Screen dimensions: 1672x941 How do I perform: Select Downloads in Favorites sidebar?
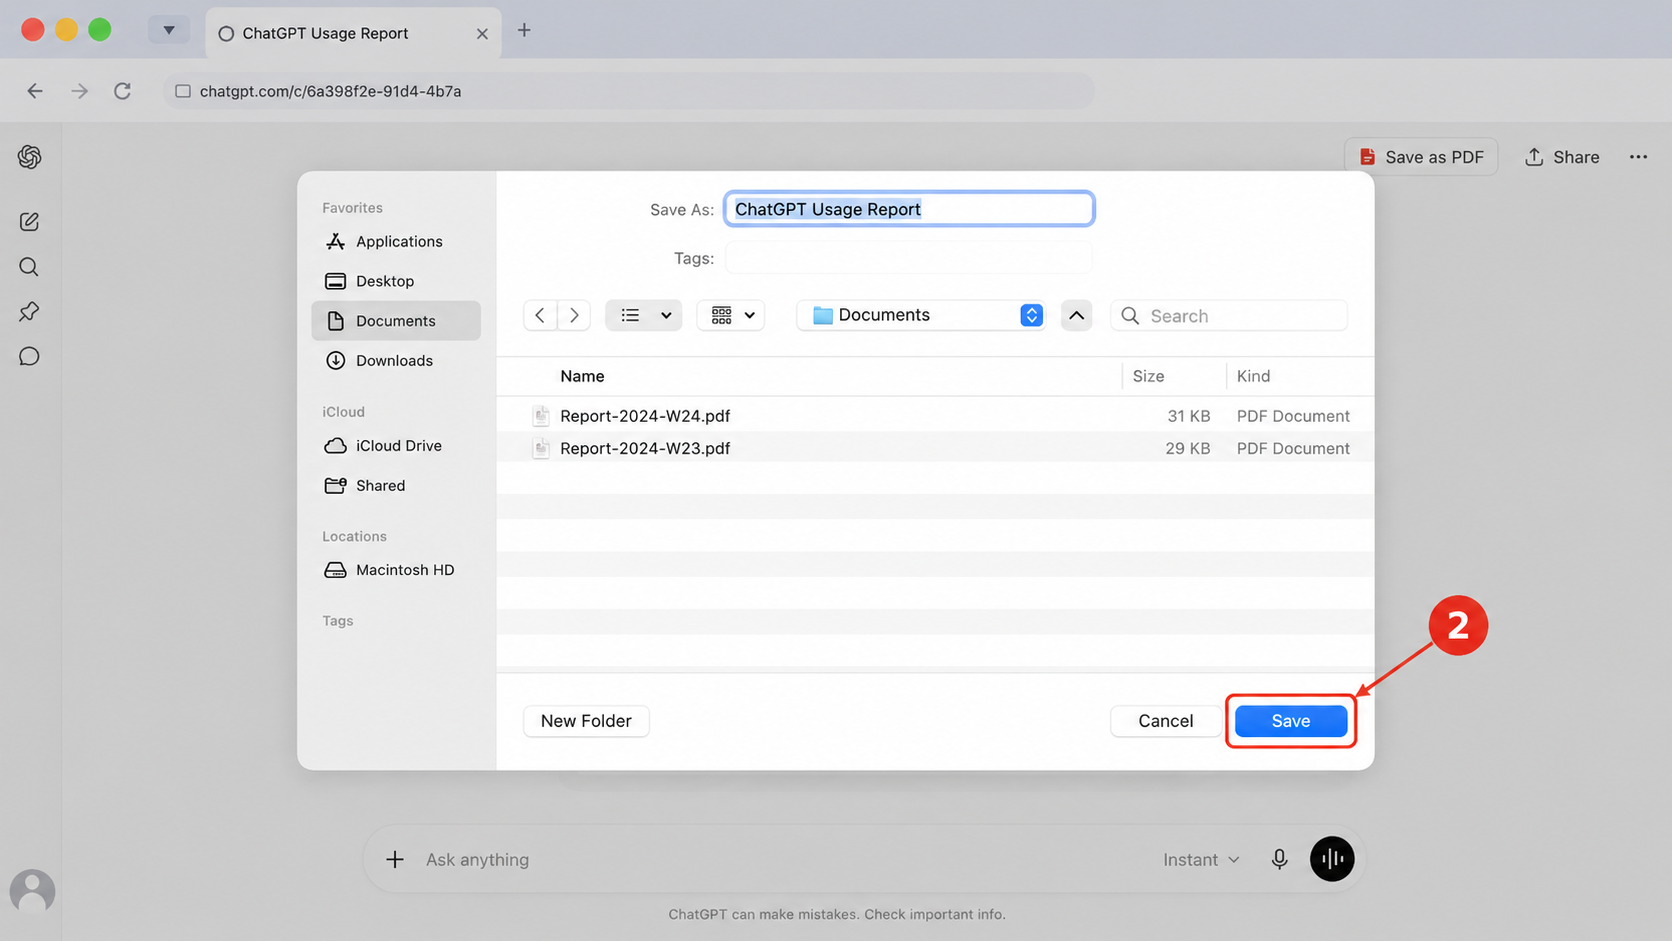[396, 361]
